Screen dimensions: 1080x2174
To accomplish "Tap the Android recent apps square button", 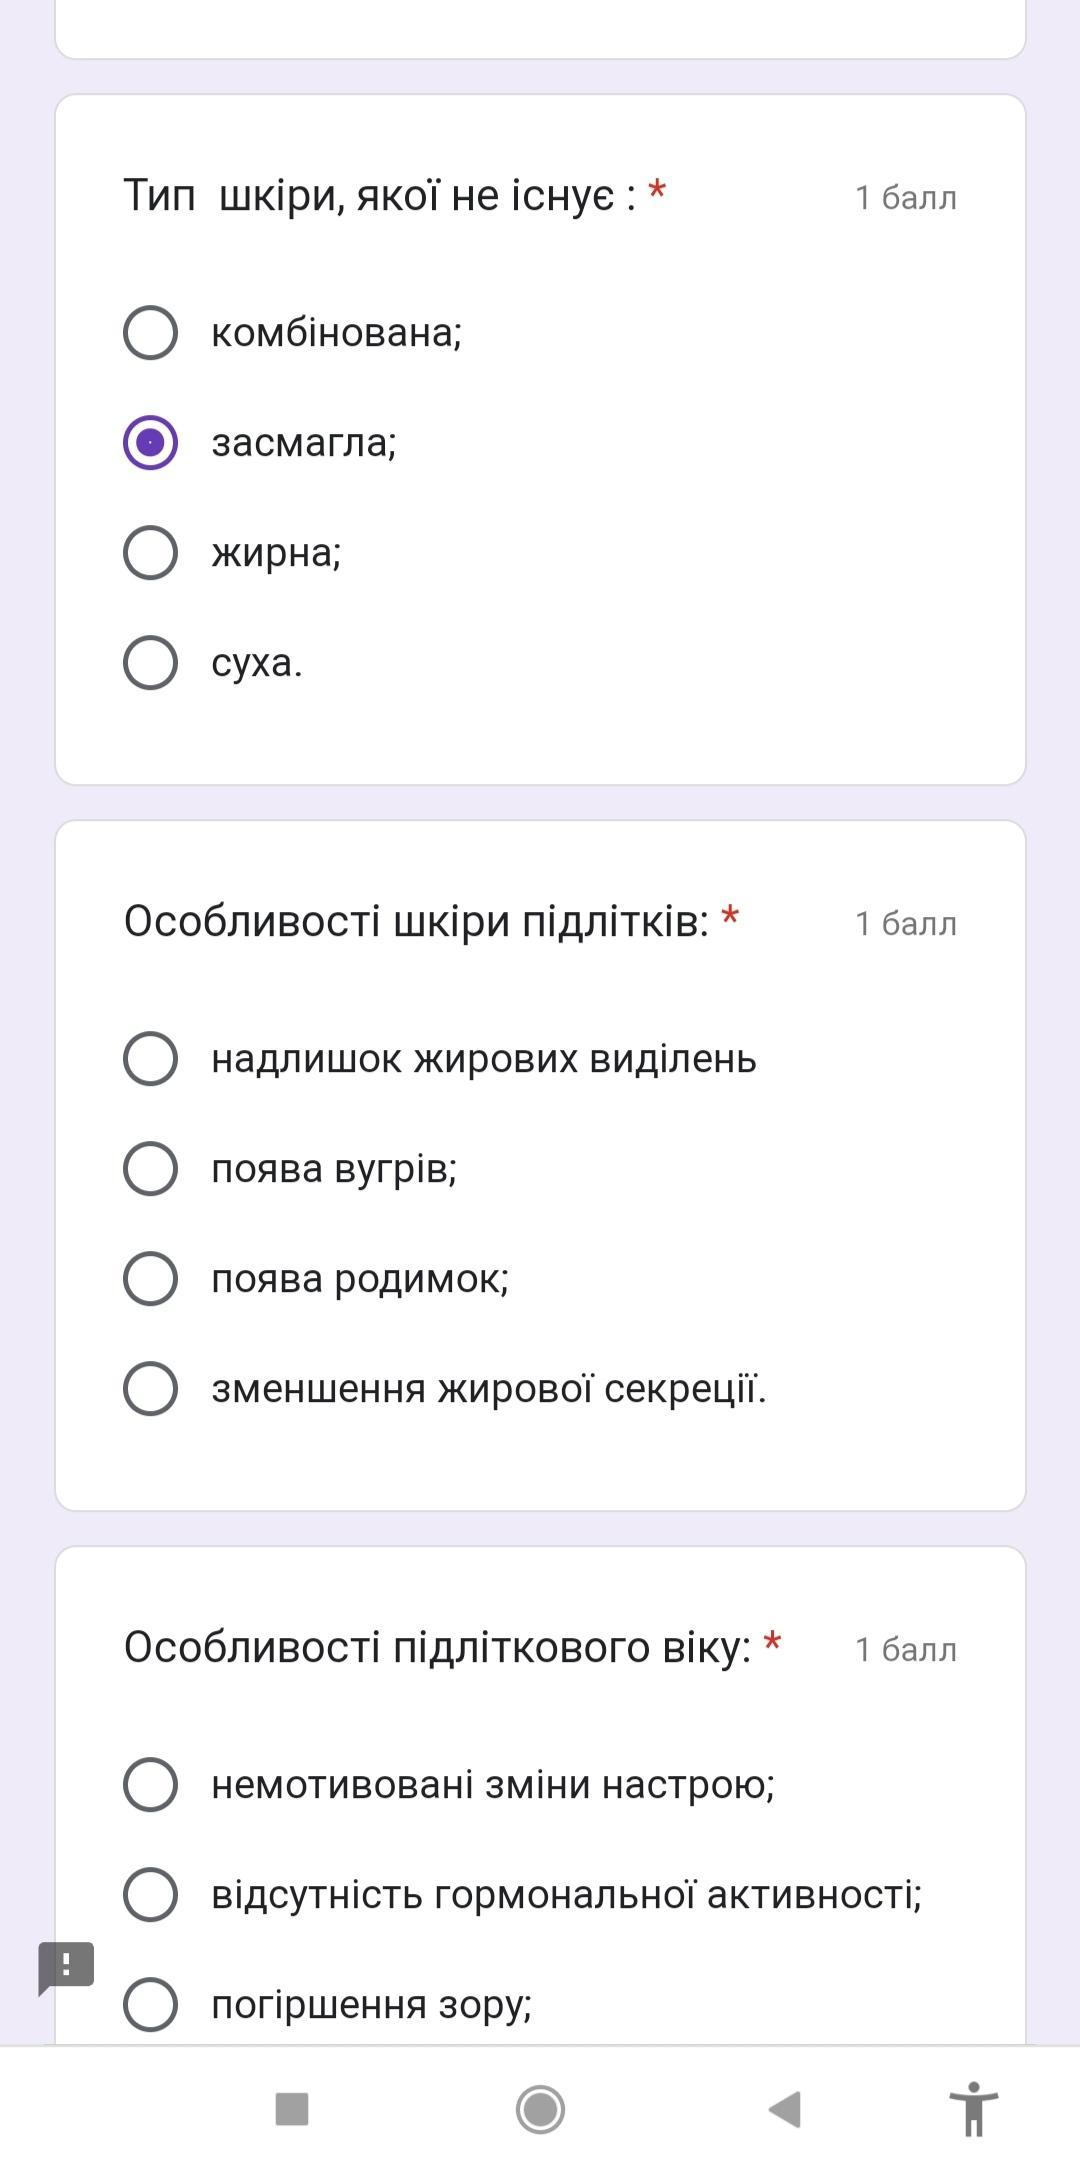I will (x=291, y=2109).
